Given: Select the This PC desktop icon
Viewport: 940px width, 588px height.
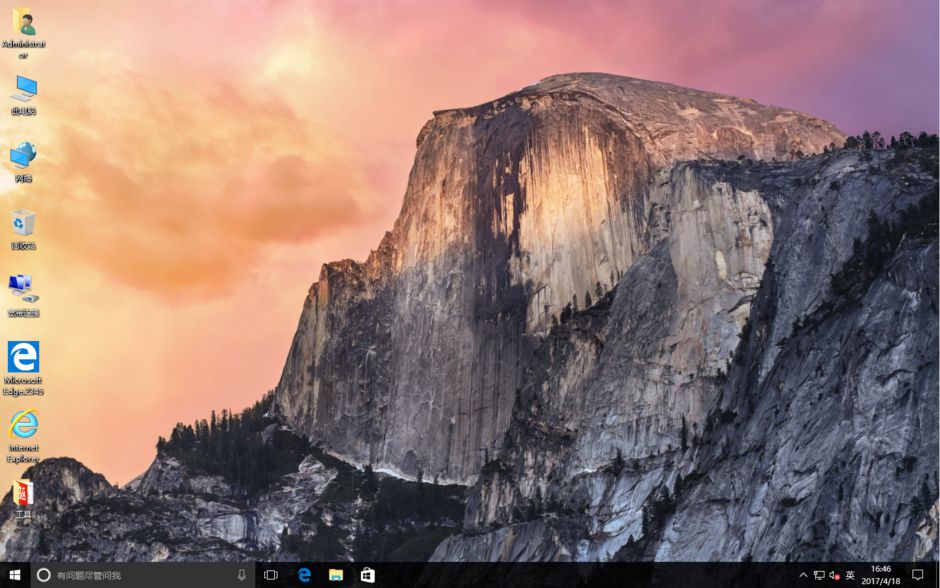Looking at the screenshot, I should tap(23, 95).
